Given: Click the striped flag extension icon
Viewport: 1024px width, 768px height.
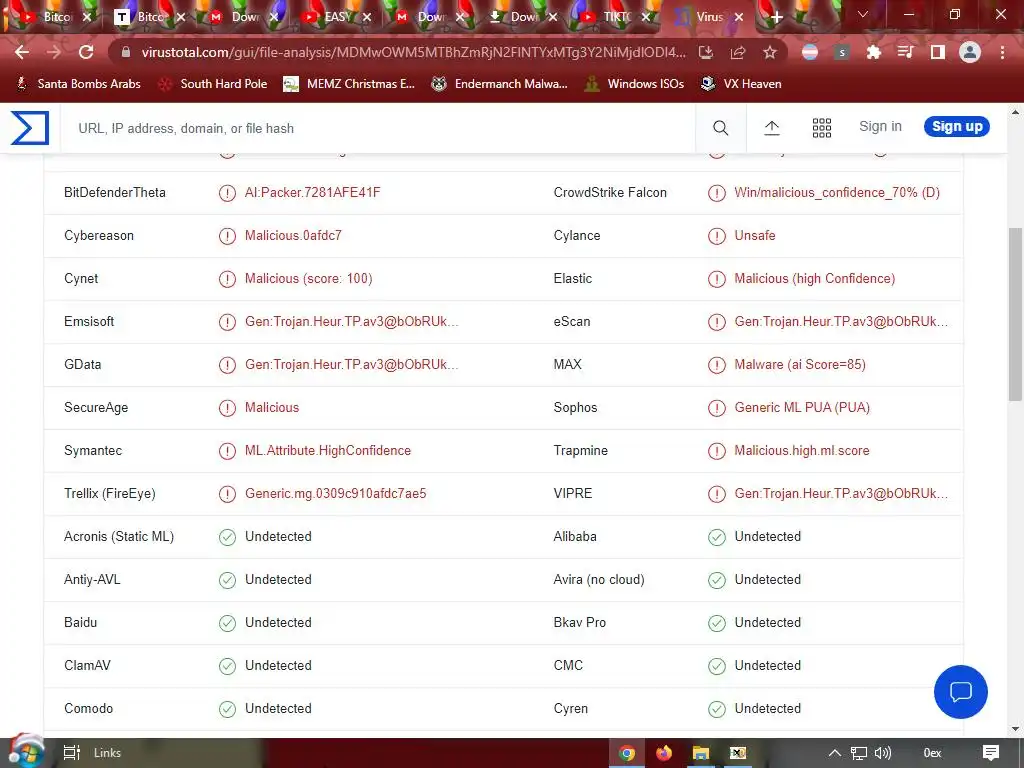Looking at the screenshot, I should click(x=810, y=52).
